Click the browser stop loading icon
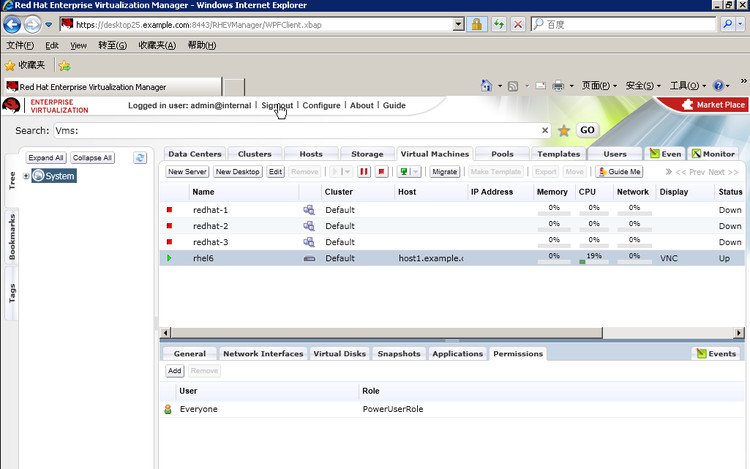Image resolution: width=750 pixels, height=469 pixels. [518, 24]
